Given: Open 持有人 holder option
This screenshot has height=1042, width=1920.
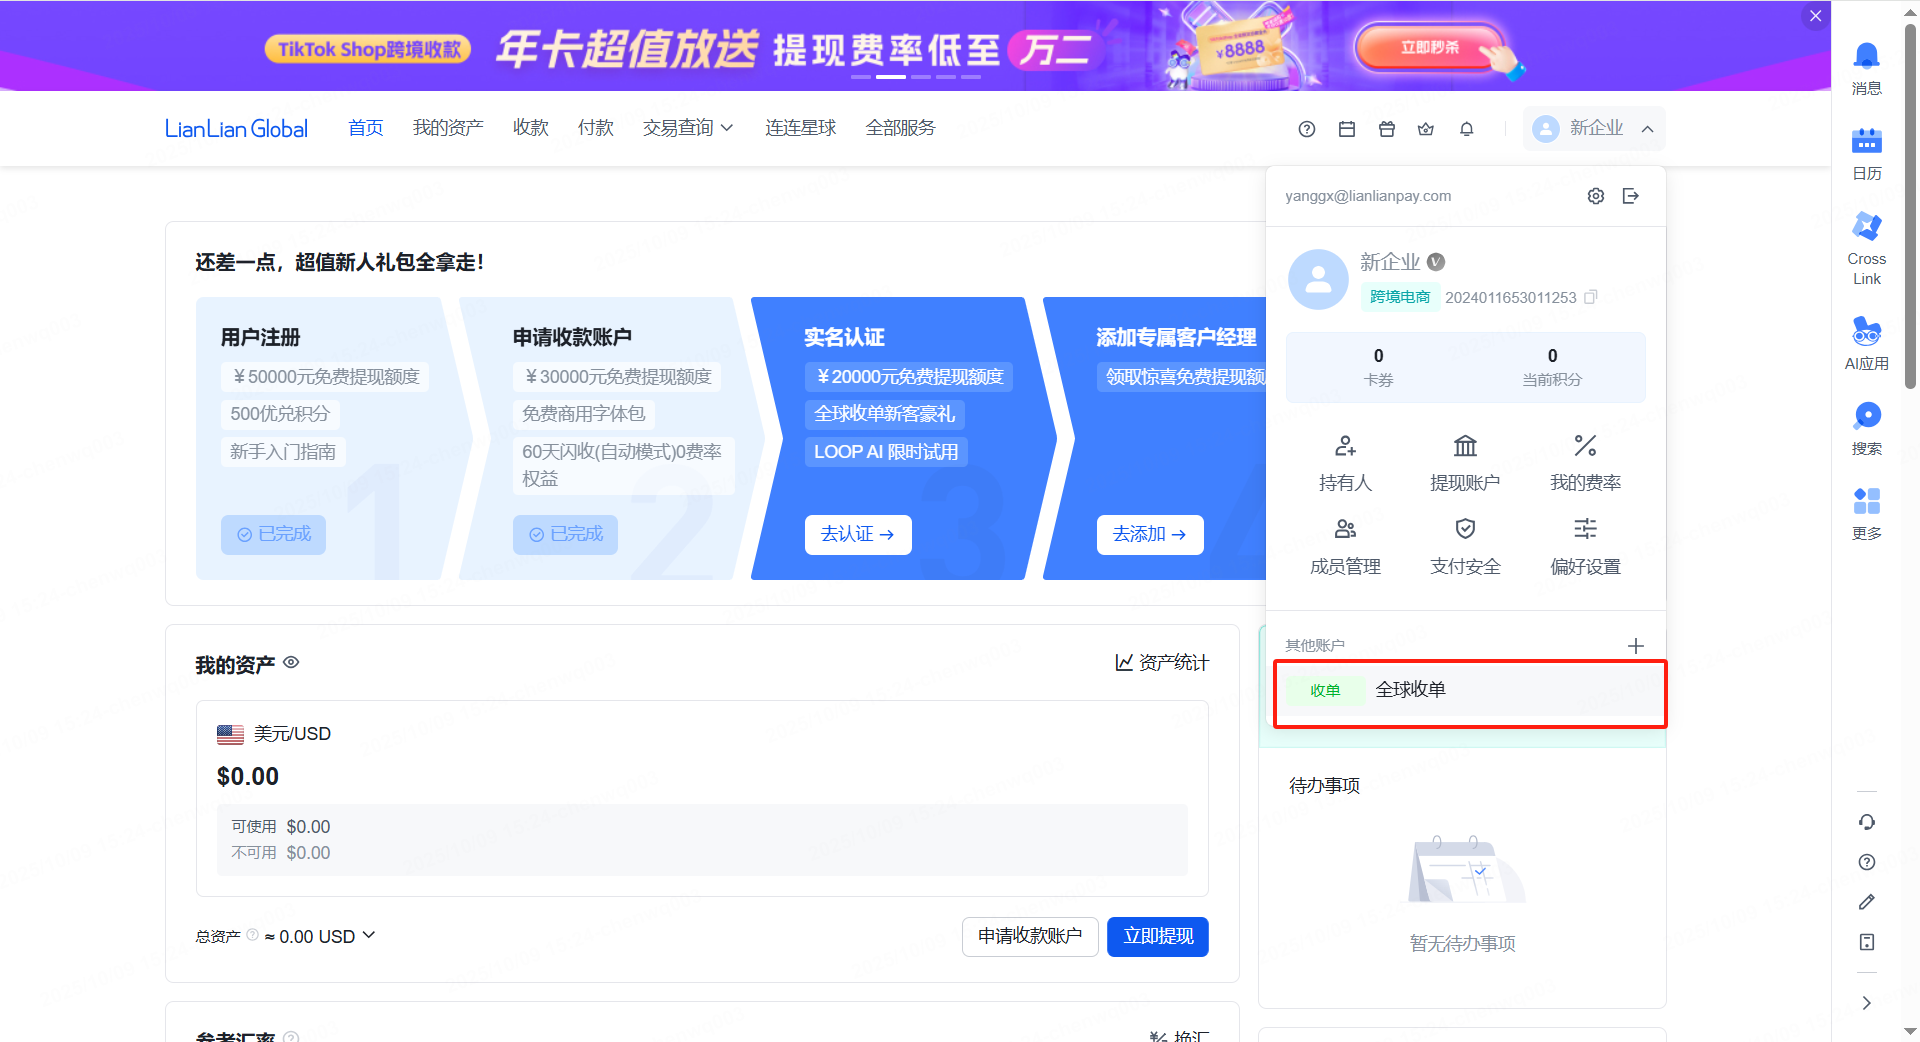Looking at the screenshot, I should pyautogui.click(x=1345, y=463).
